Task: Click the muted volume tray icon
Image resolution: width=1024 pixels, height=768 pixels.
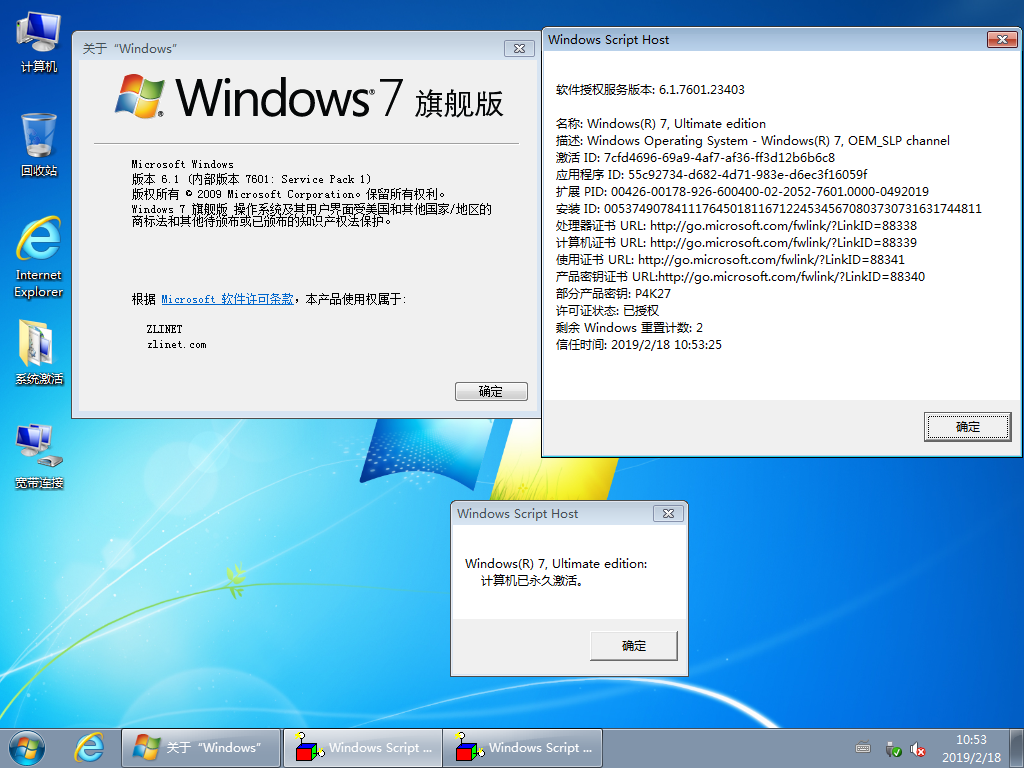Action: [918, 748]
